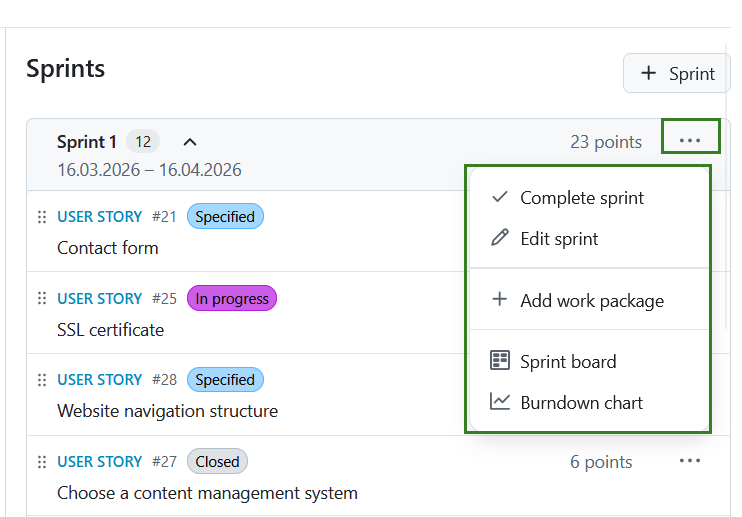Click the In progress status badge
The width and height of the screenshot is (742, 517).
pyautogui.click(x=232, y=298)
